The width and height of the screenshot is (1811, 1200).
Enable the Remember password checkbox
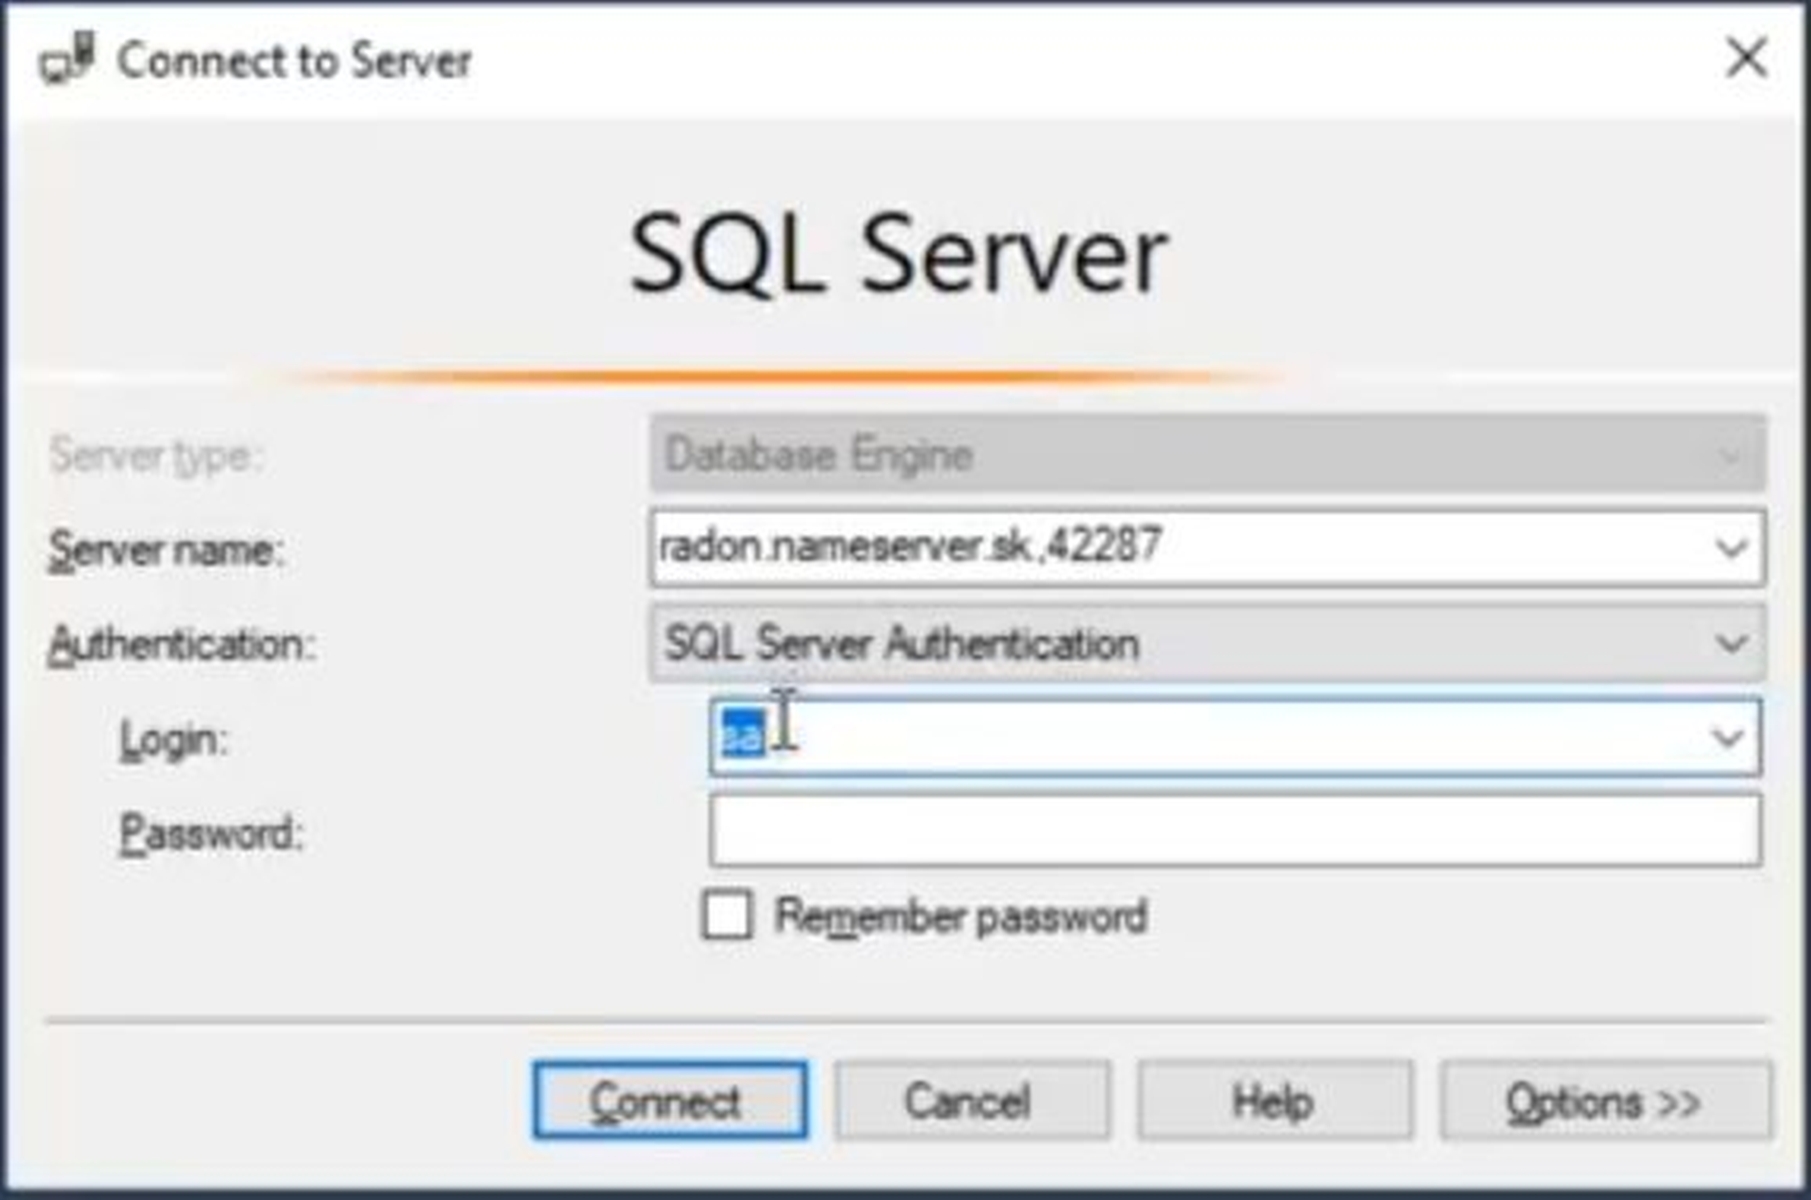[x=727, y=915]
